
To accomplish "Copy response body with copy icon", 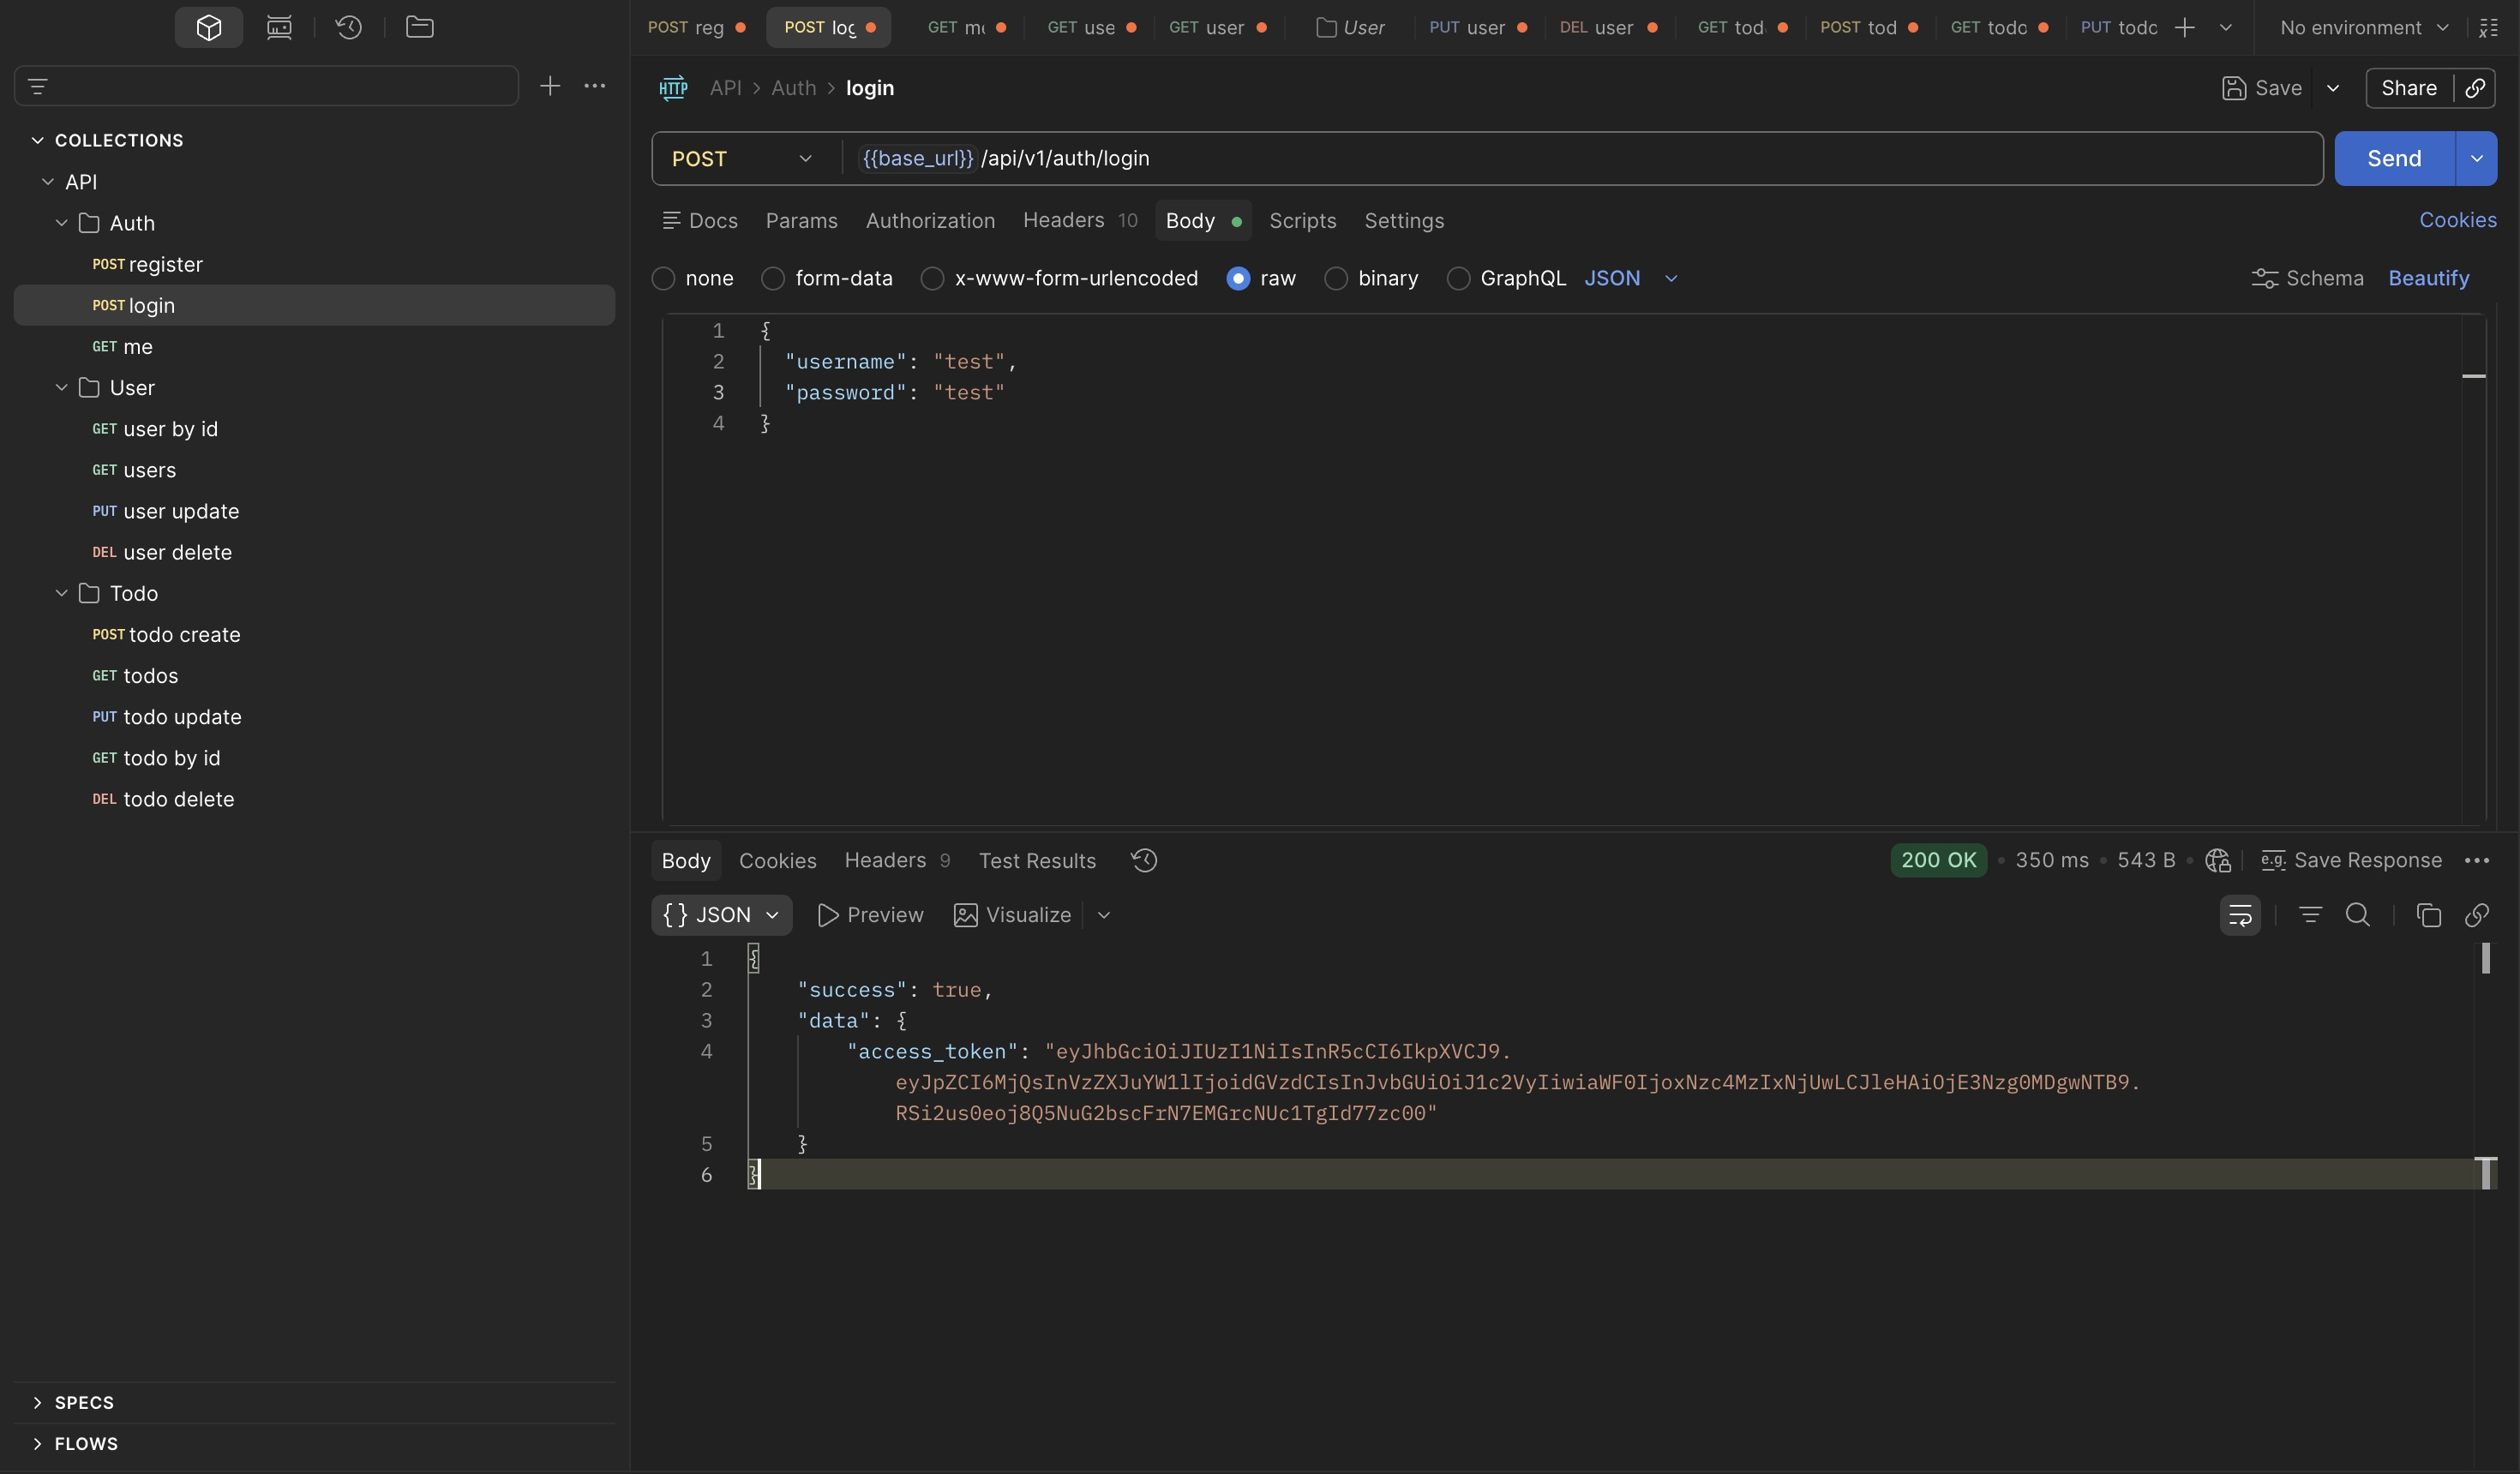I will (x=2429, y=915).
